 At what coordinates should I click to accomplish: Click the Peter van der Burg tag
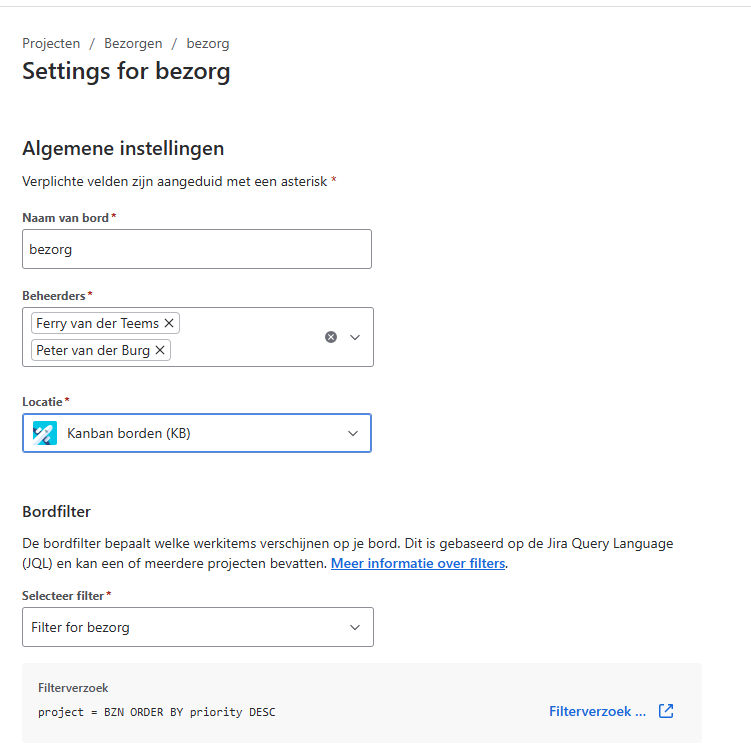93,350
